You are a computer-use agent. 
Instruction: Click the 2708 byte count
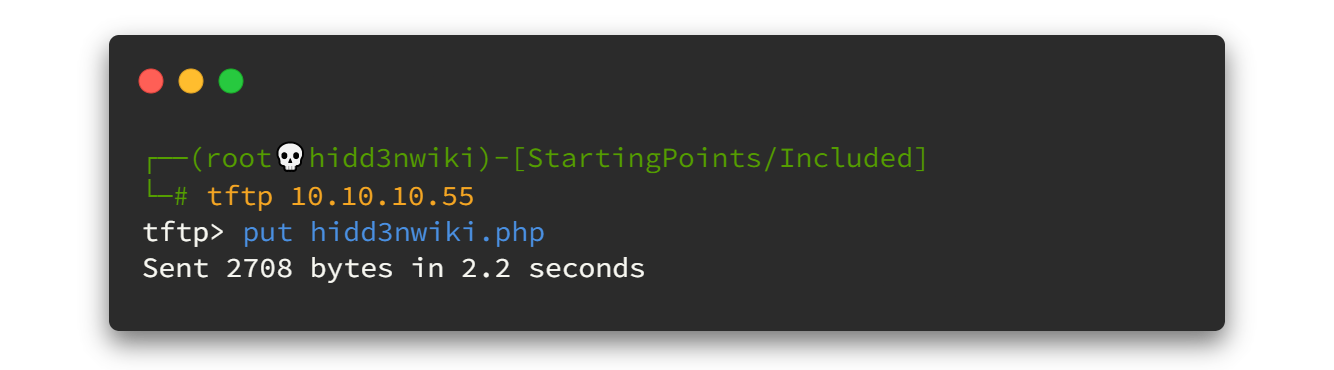coord(258,269)
